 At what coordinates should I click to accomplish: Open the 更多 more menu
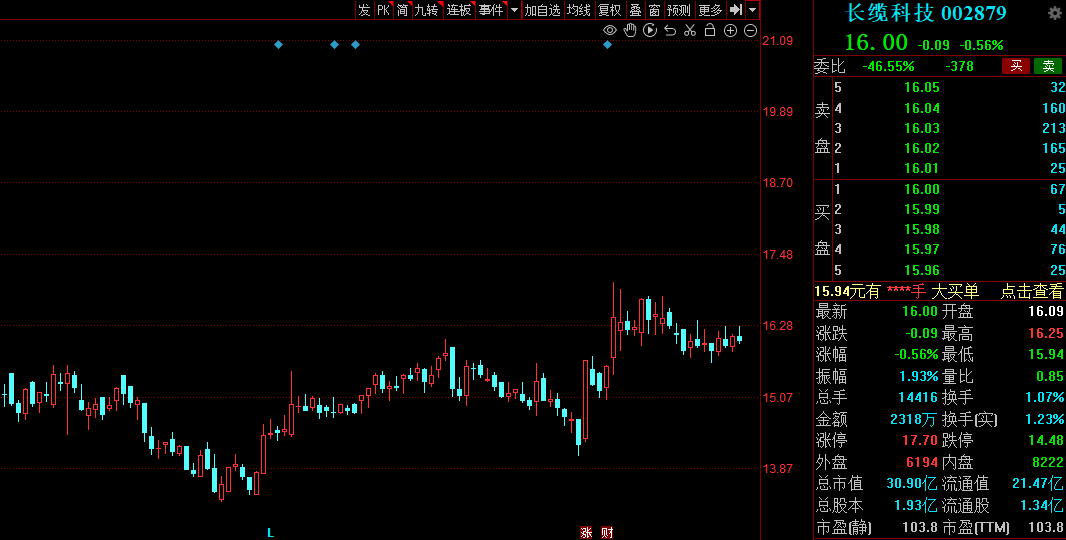(710, 10)
